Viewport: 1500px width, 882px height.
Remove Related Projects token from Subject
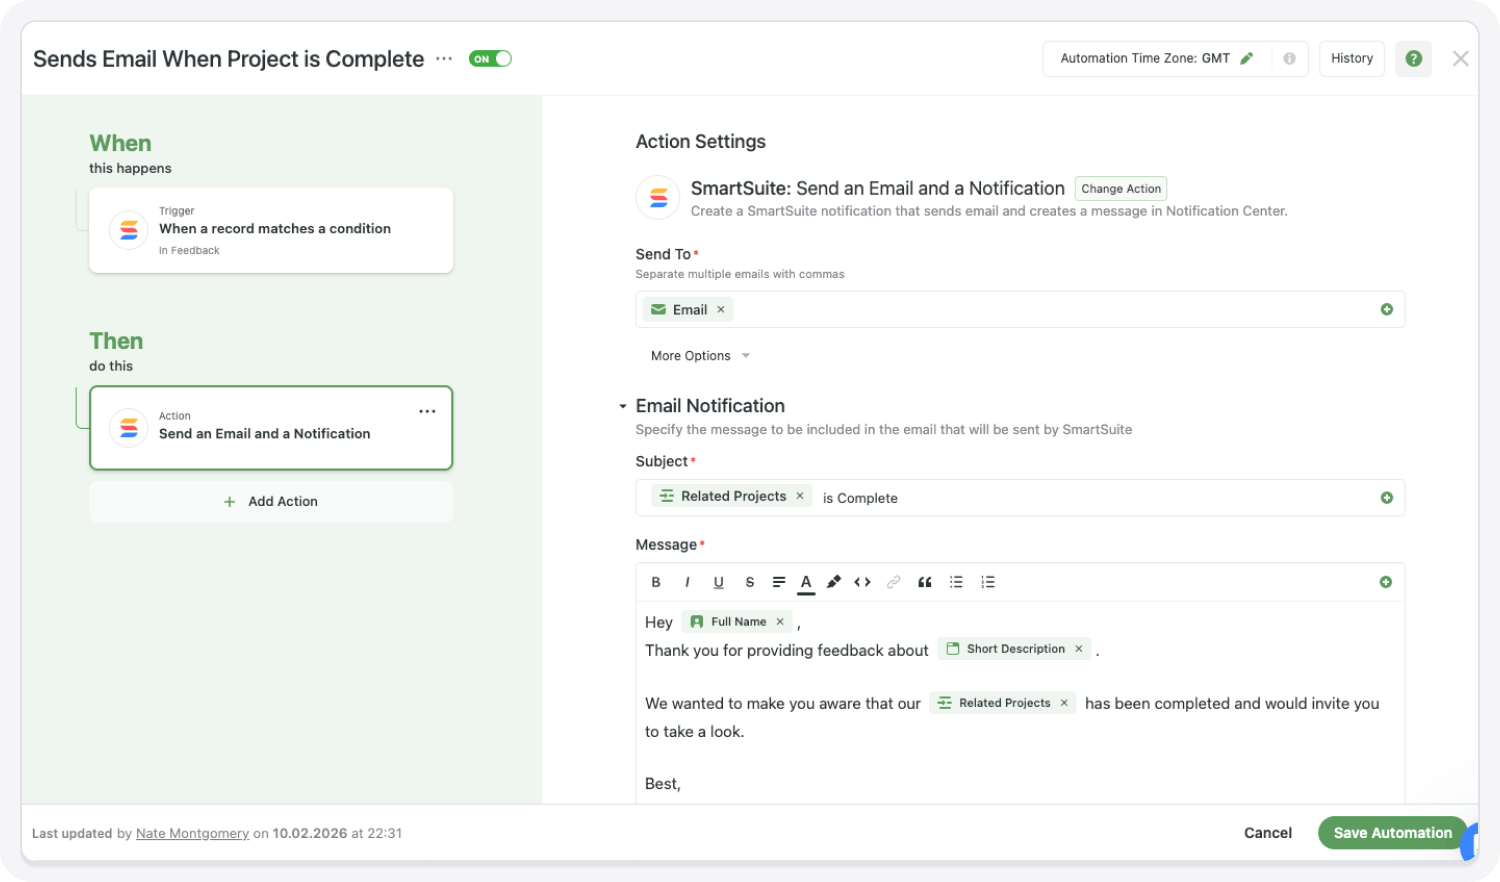800,496
